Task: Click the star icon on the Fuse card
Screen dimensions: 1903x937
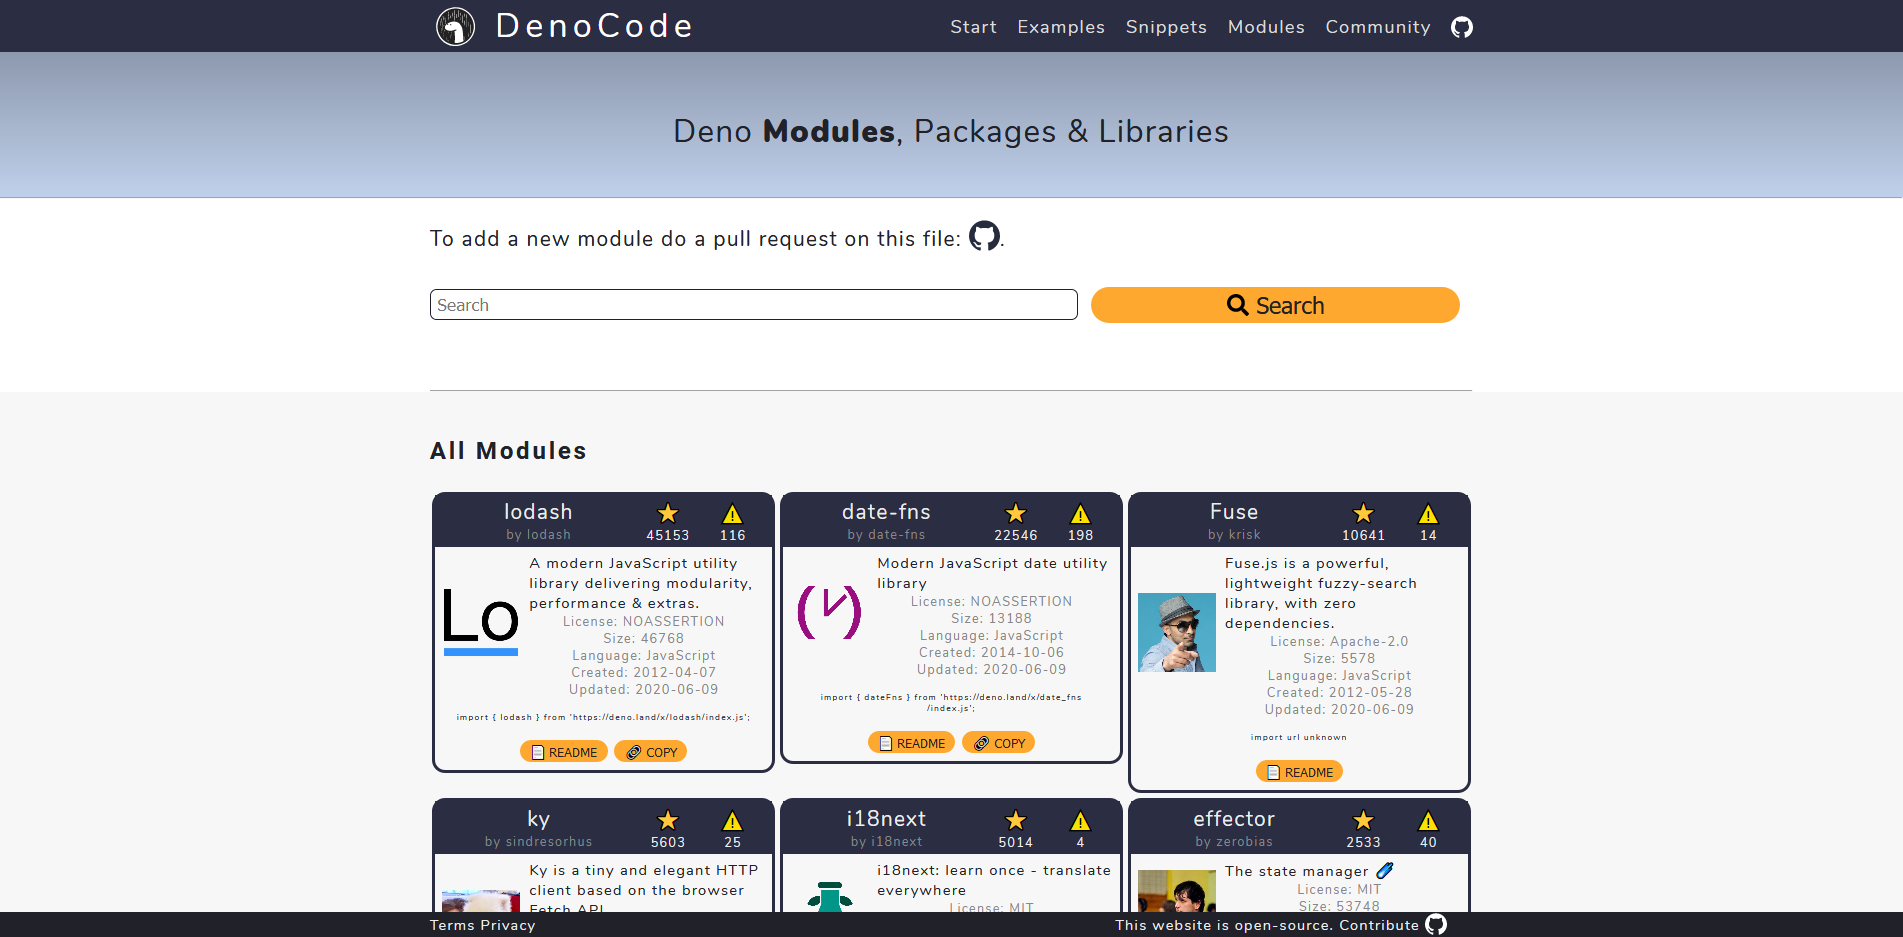Action: [1363, 514]
